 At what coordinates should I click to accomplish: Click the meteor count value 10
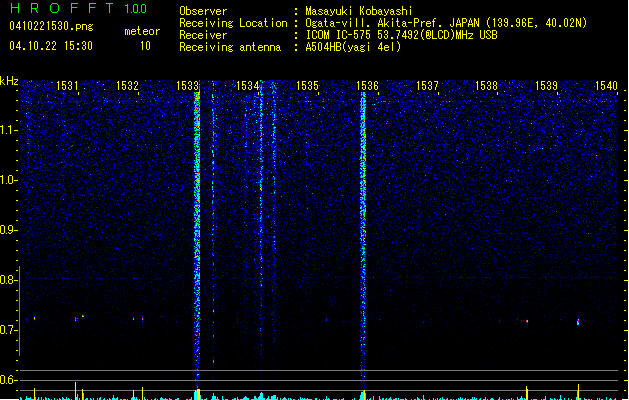(145, 46)
